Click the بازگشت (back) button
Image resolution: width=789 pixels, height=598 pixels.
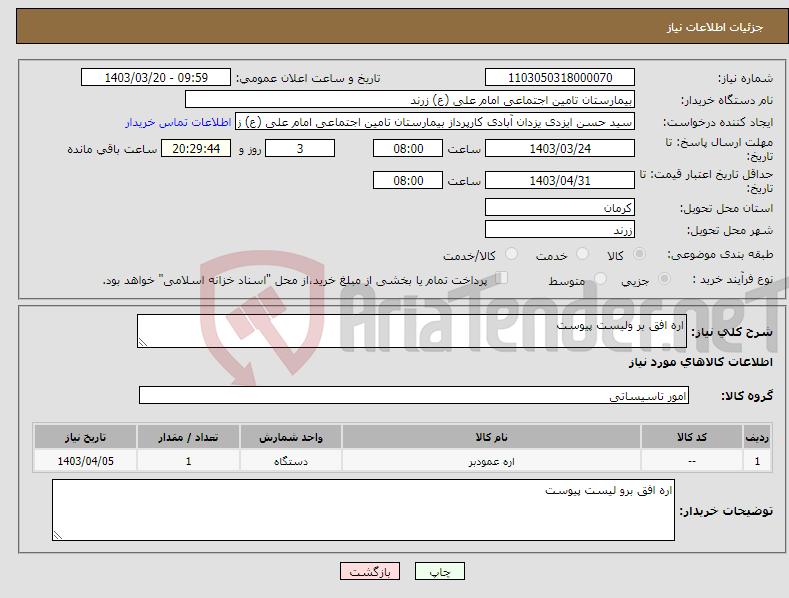tap(370, 571)
